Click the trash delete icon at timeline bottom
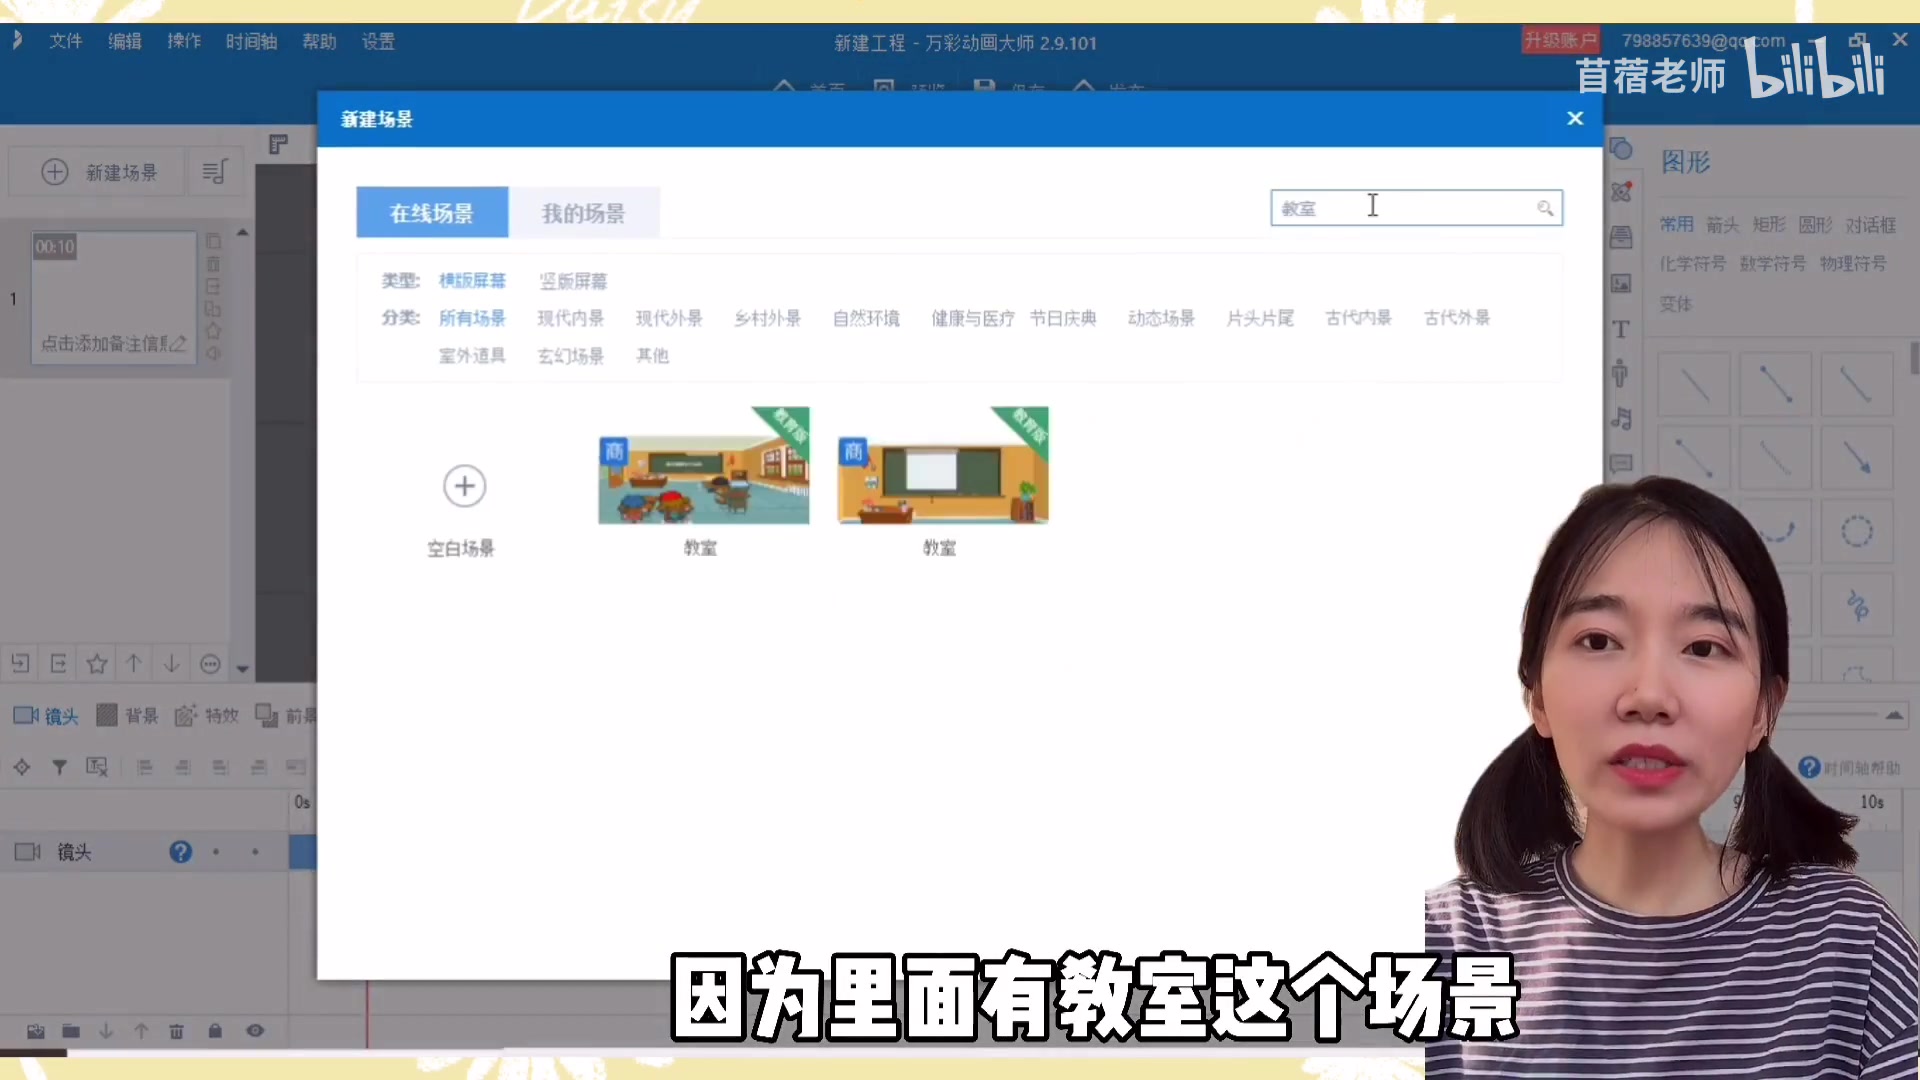 point(176,1031)
